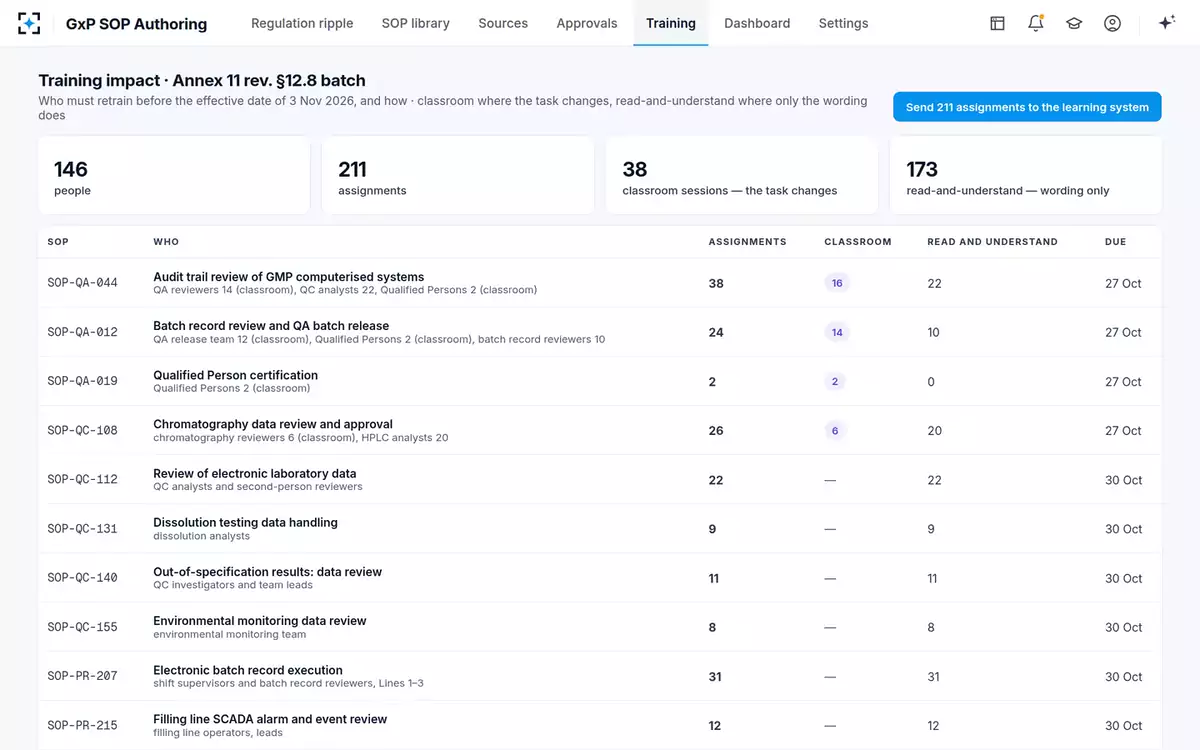Click the 146 people summary card
Image resolution: width=1200 pixels, height=750 pixels.
pyautogui.click(x=174, y=176)
